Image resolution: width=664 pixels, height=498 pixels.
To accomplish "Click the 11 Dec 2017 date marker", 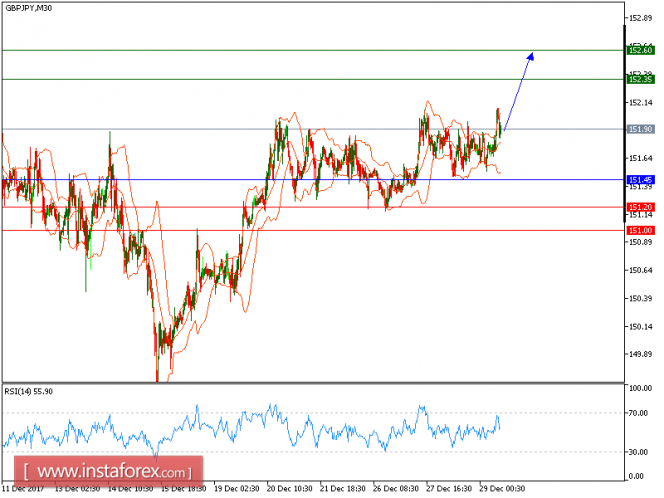I will pyautogui.click(x=24, y=489).
